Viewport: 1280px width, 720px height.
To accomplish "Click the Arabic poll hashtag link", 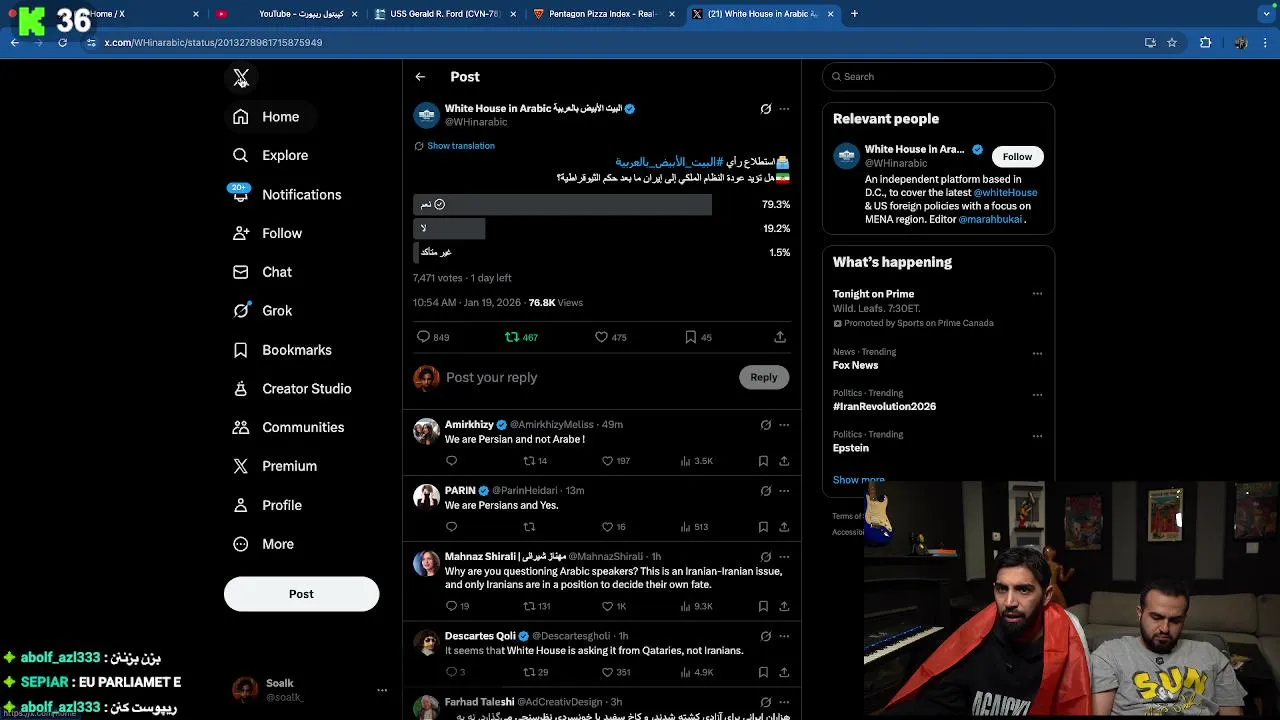I will pos(669,162).
